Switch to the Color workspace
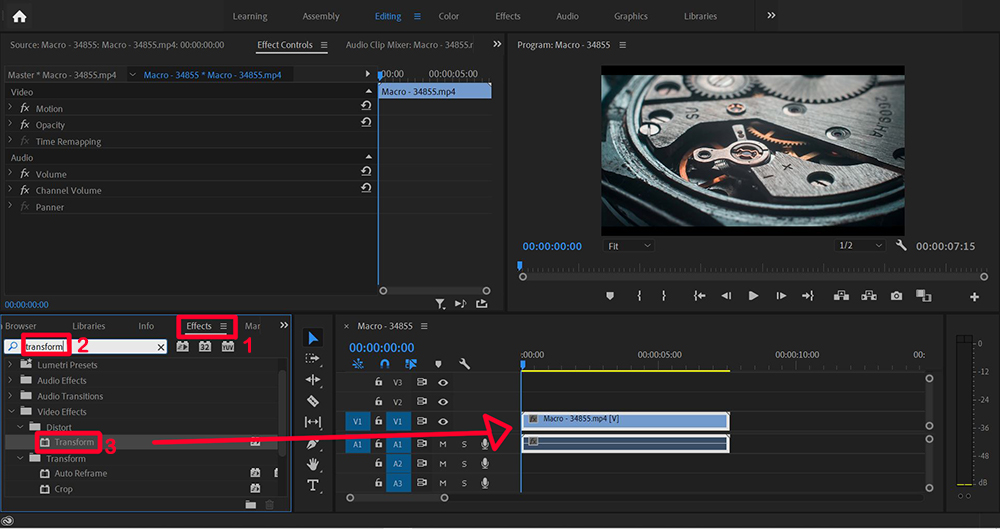Image resolution: width=1000 pixels, height=529 pixels. tap(449, 16)
